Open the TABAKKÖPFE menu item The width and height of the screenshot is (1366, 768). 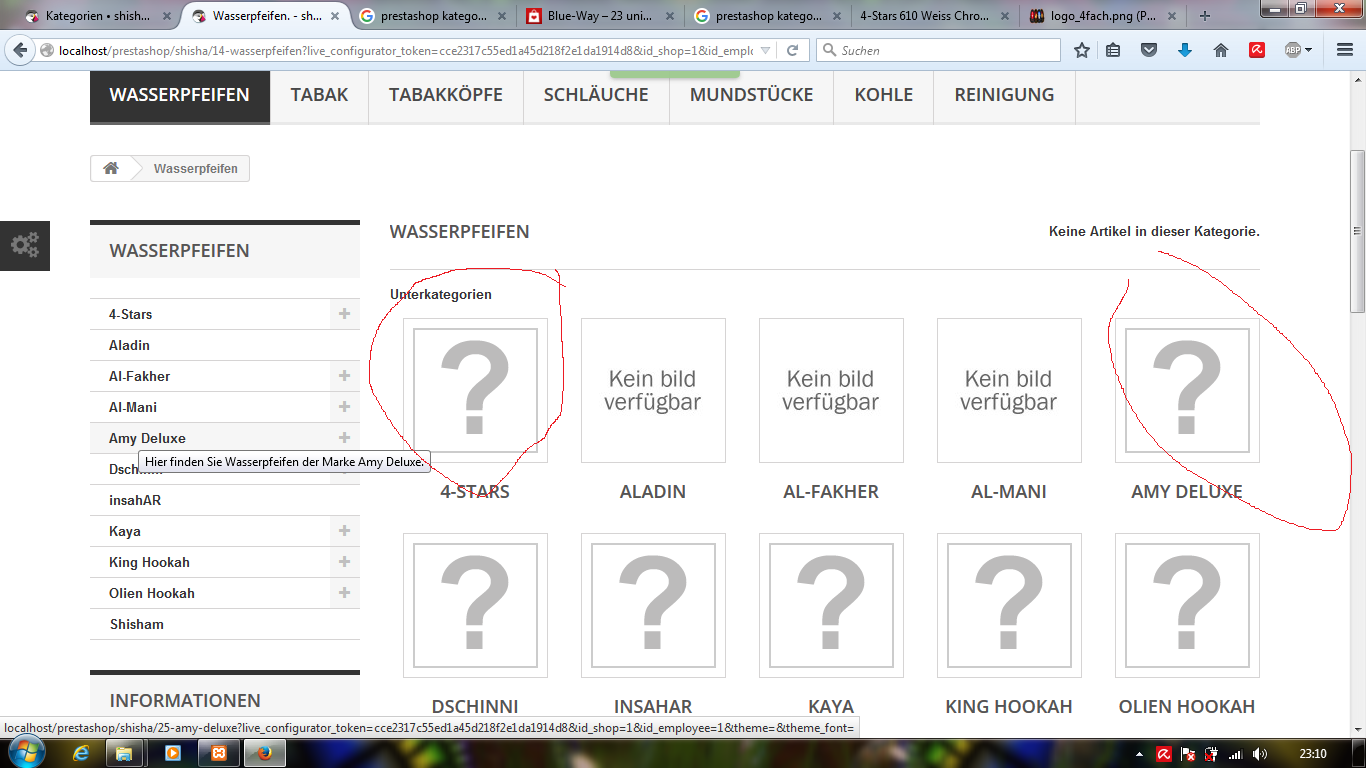(446, 96)
